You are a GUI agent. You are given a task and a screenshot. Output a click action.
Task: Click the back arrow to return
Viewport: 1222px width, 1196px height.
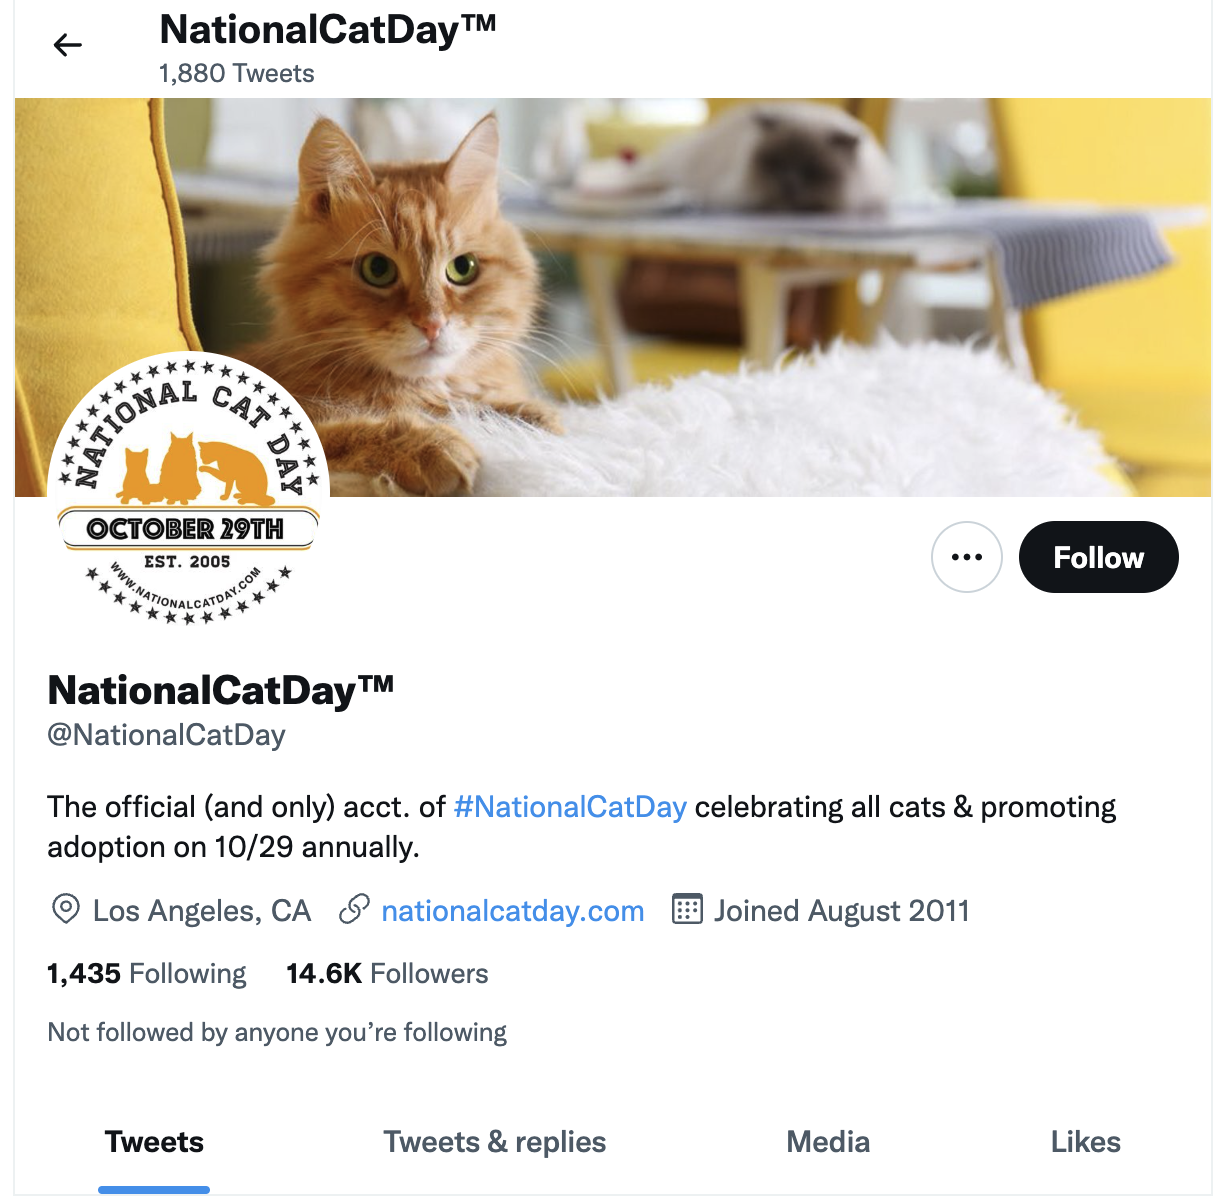click(67, 44)
